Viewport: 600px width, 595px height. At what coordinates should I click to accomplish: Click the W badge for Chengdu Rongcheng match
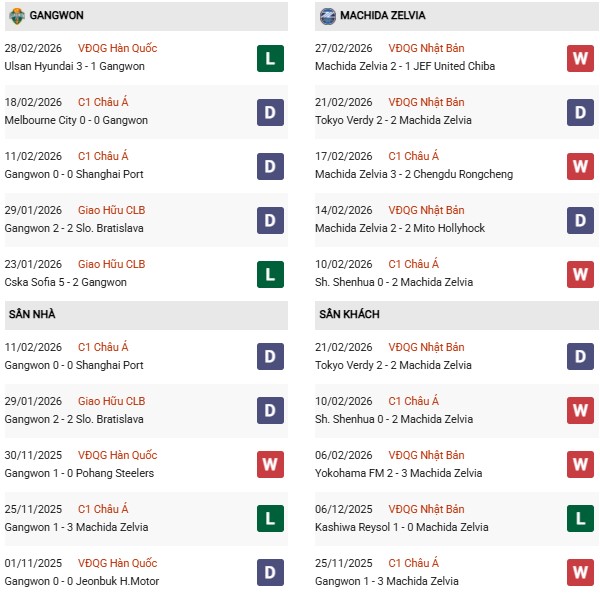(580, 166)
